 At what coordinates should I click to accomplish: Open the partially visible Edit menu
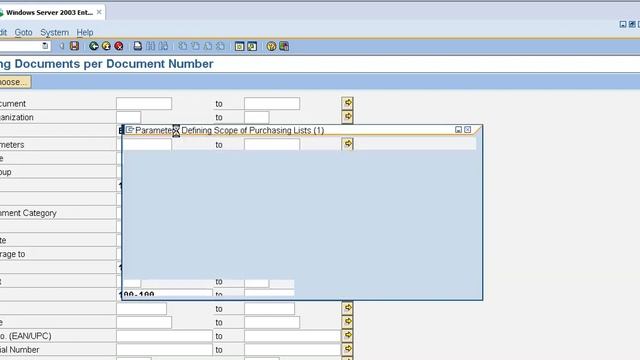tap(3, 32)
